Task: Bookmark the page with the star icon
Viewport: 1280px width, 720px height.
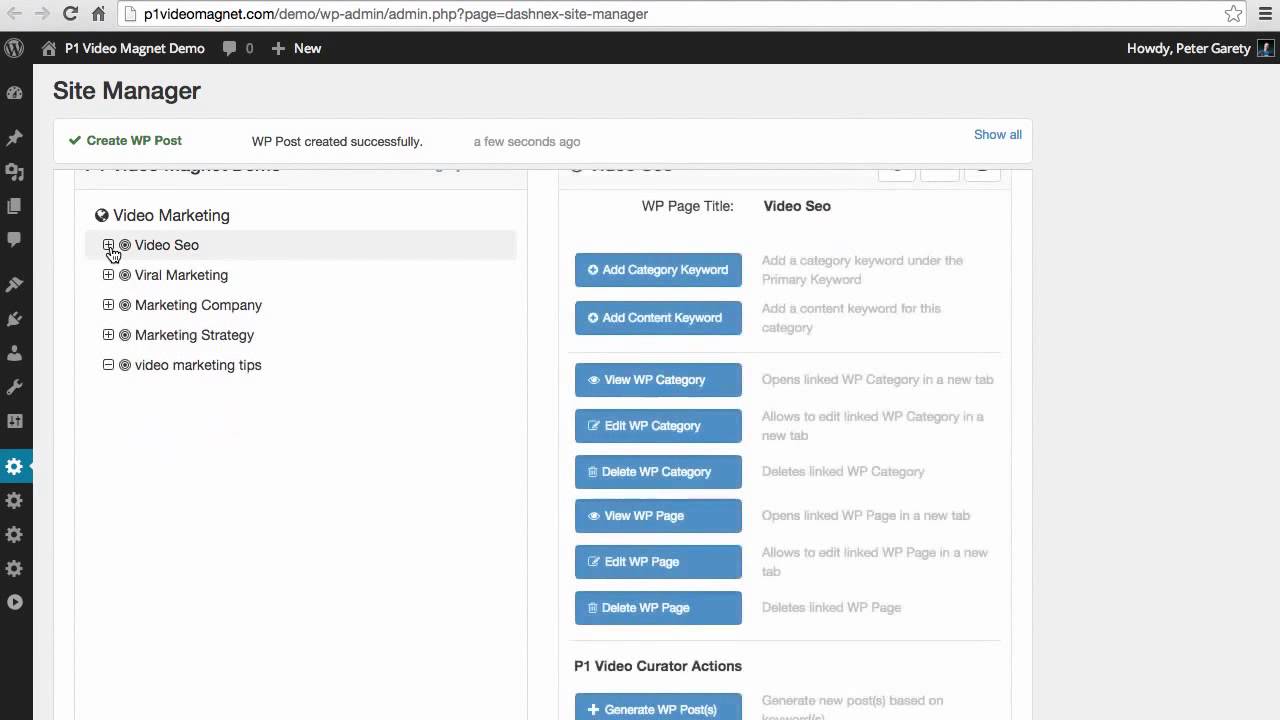Action: [1234, 14]
